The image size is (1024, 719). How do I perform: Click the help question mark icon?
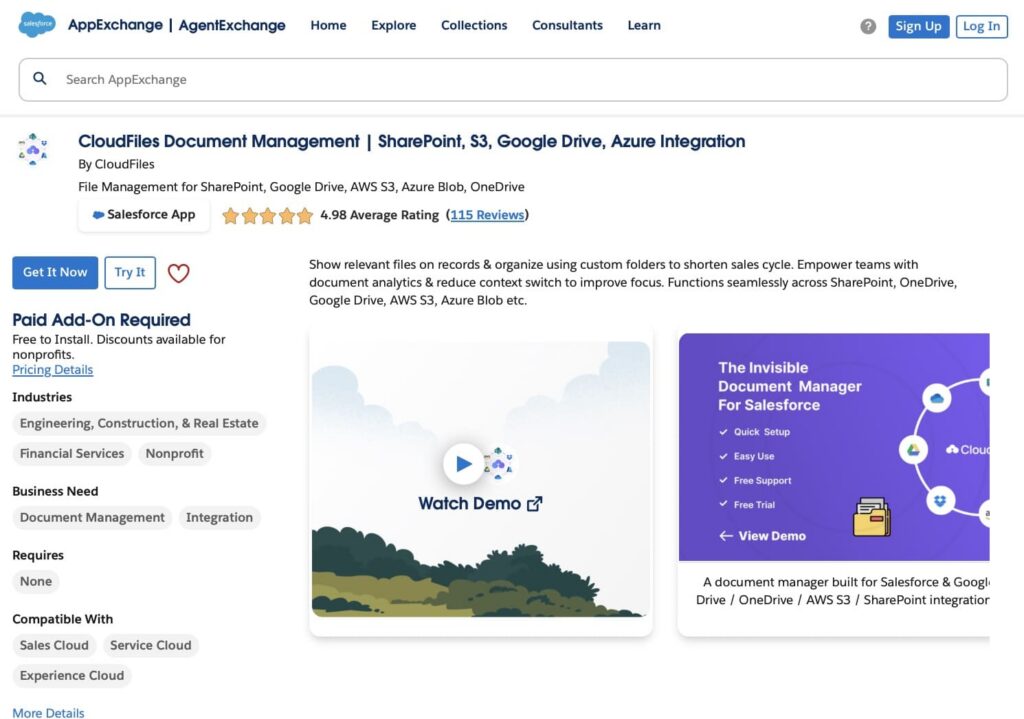[x=868, y=27]
